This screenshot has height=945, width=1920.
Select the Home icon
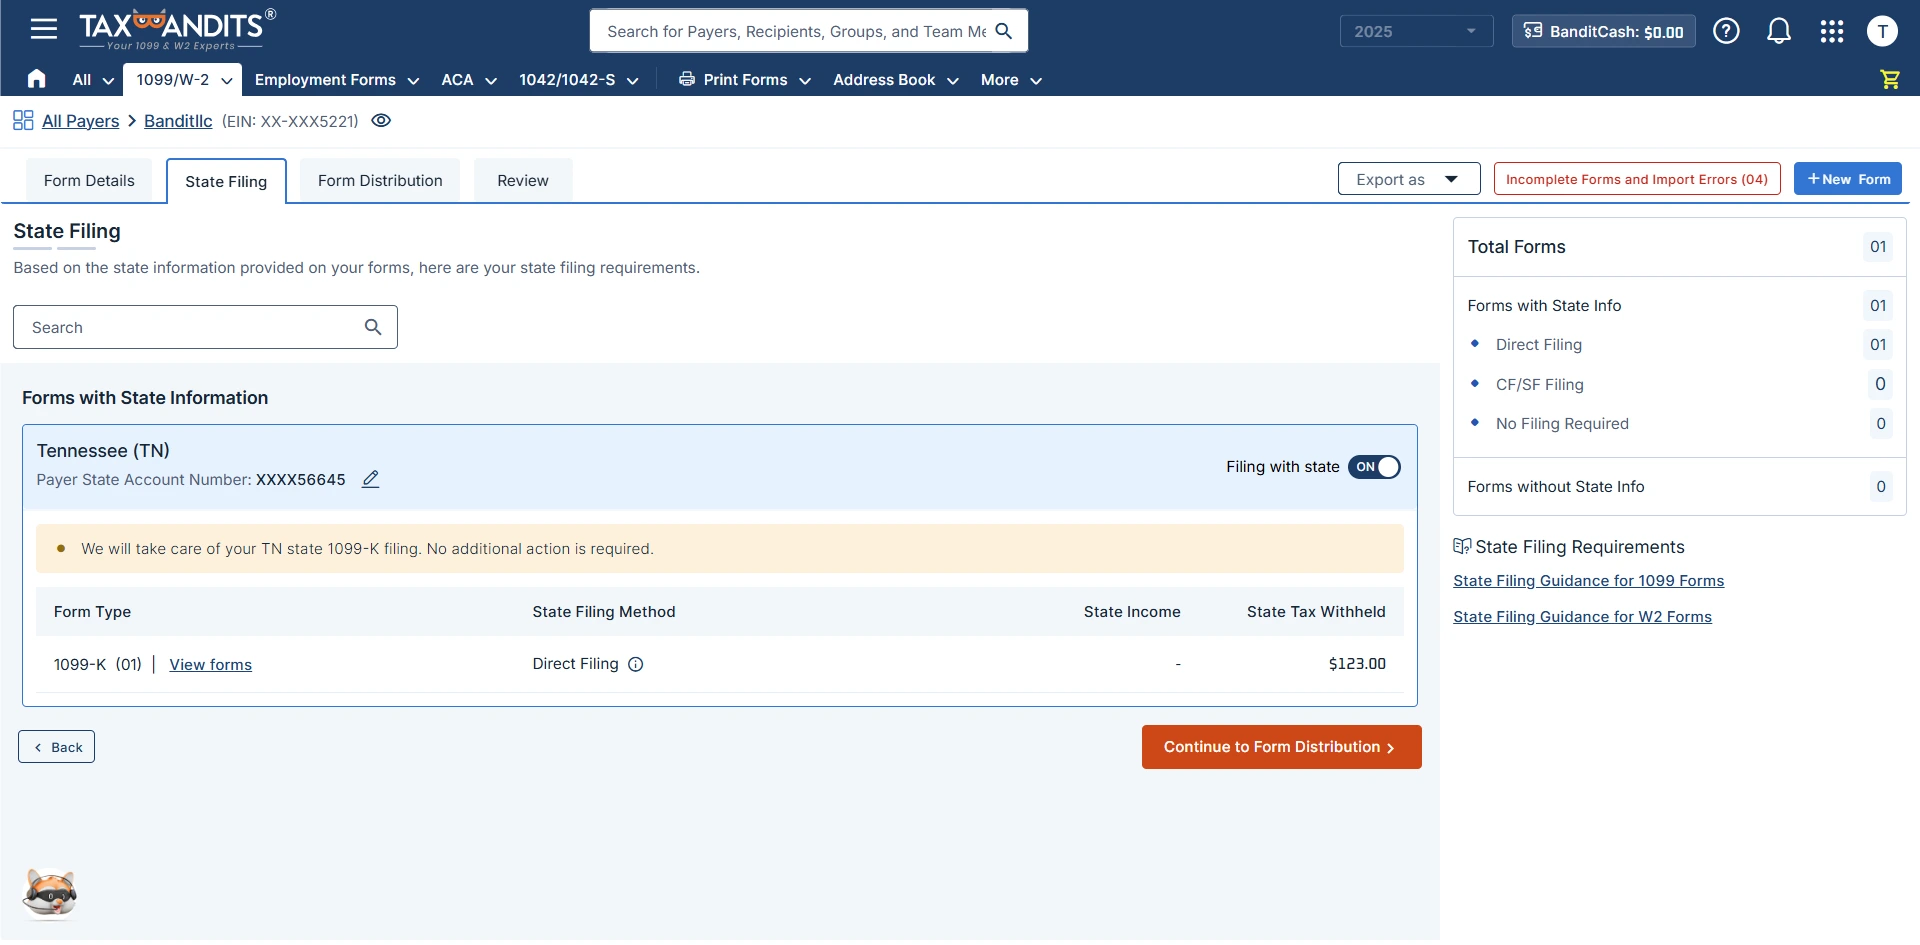(36, 79)
